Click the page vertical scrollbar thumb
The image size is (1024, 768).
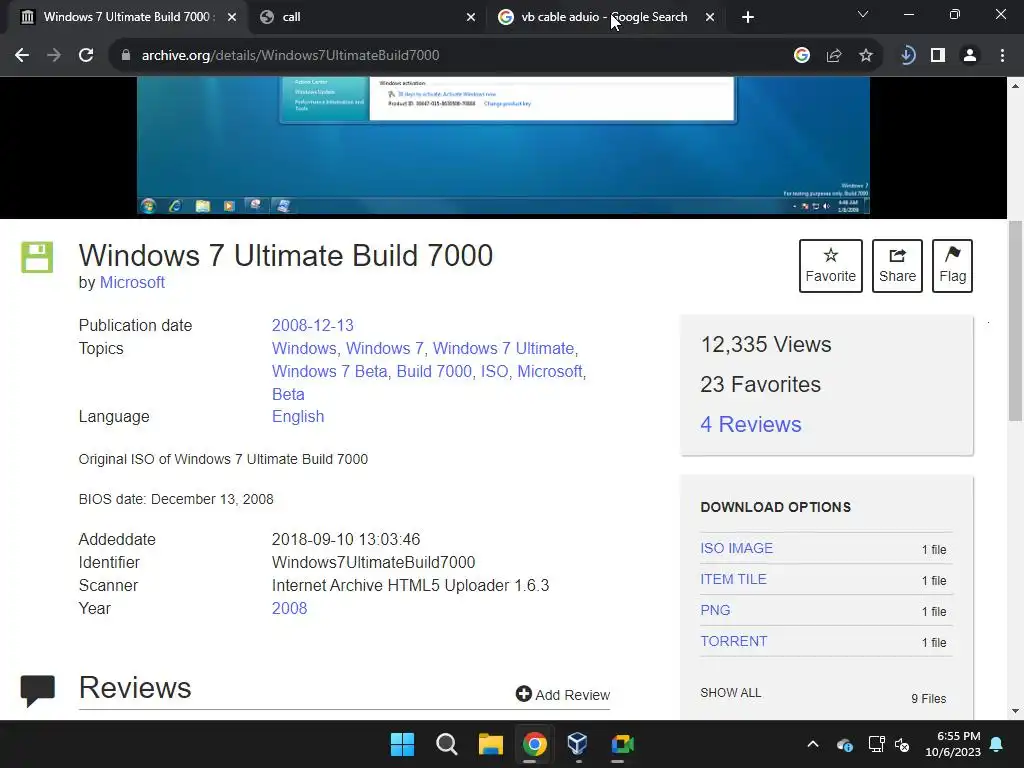[x=1016, y=320]
